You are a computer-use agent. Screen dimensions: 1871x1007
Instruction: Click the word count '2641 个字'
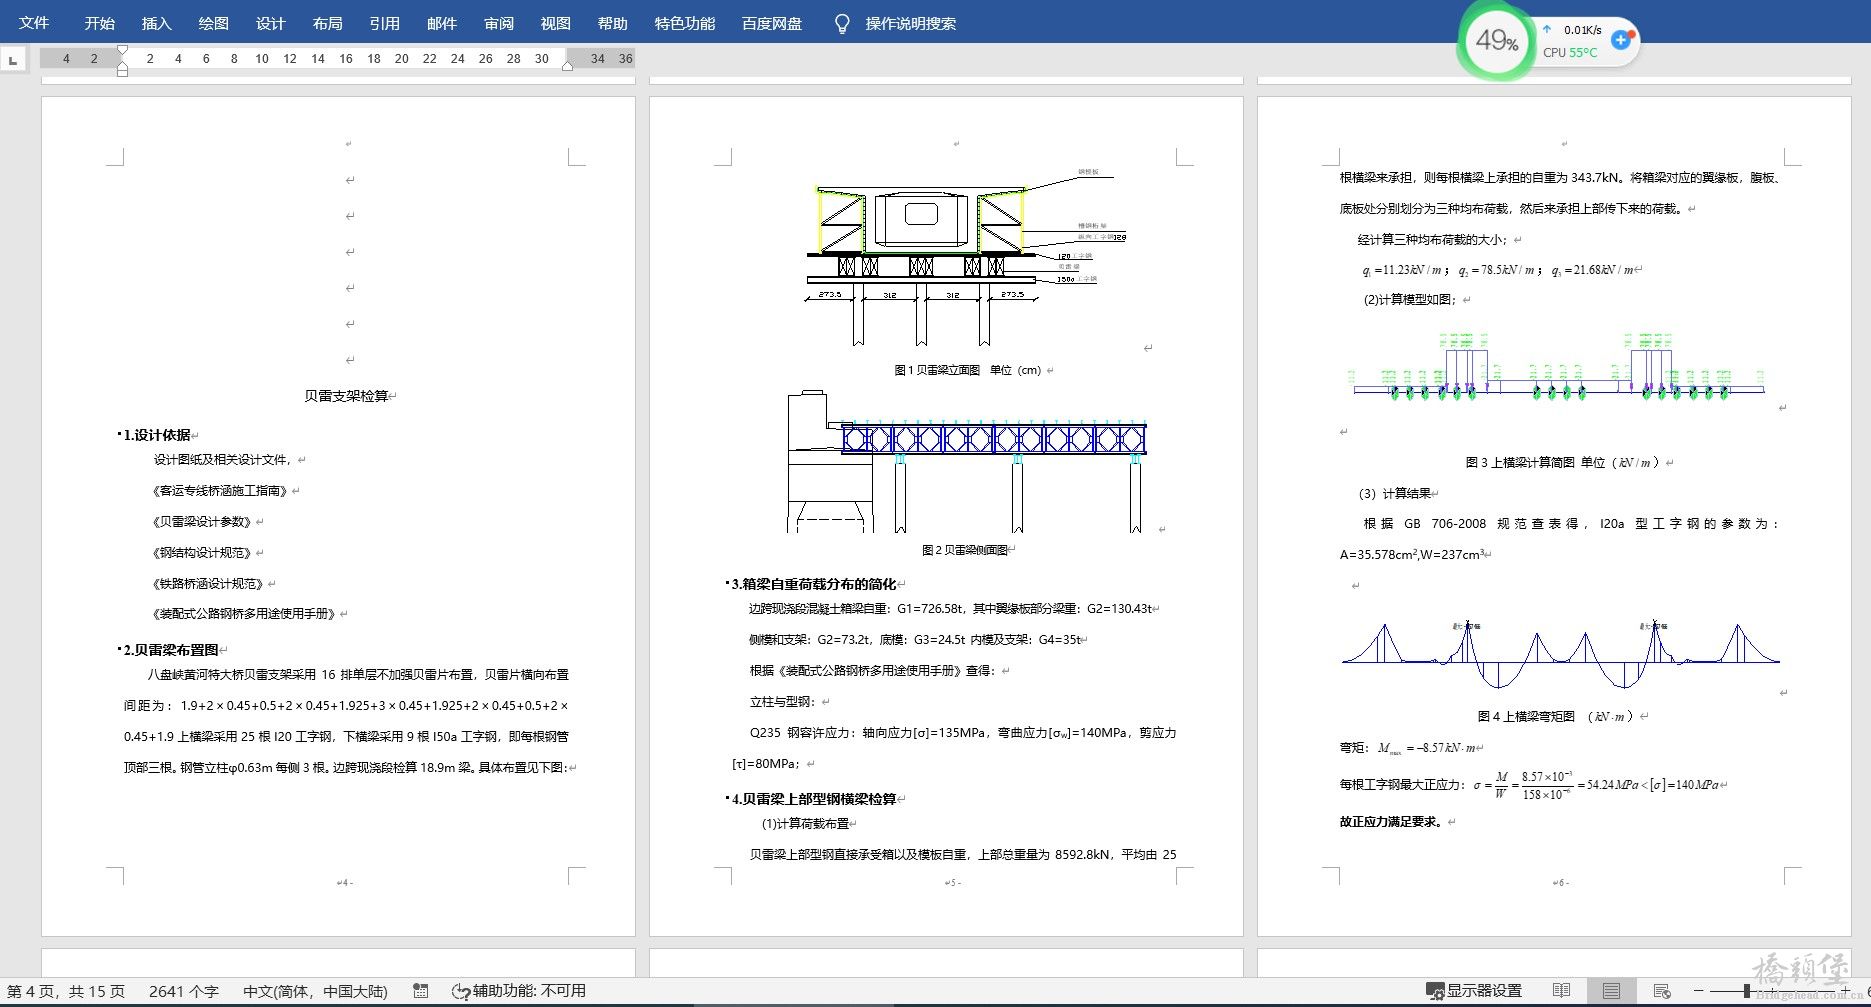(184, 991)
